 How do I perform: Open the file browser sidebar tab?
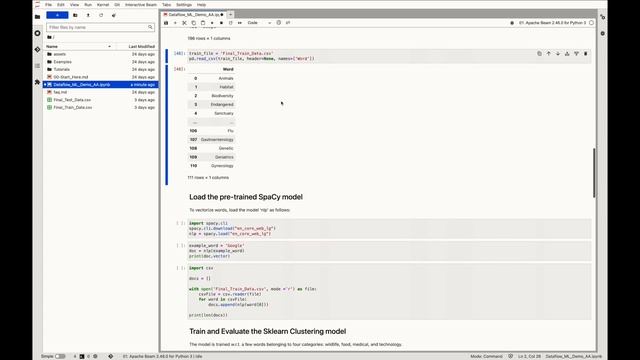(x=38, y=17)
